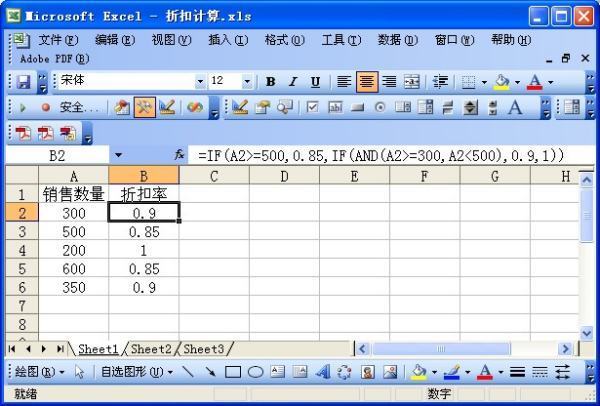Click the Insert Function fx icon
600x406 pixels.
click(x=180, y=155)
